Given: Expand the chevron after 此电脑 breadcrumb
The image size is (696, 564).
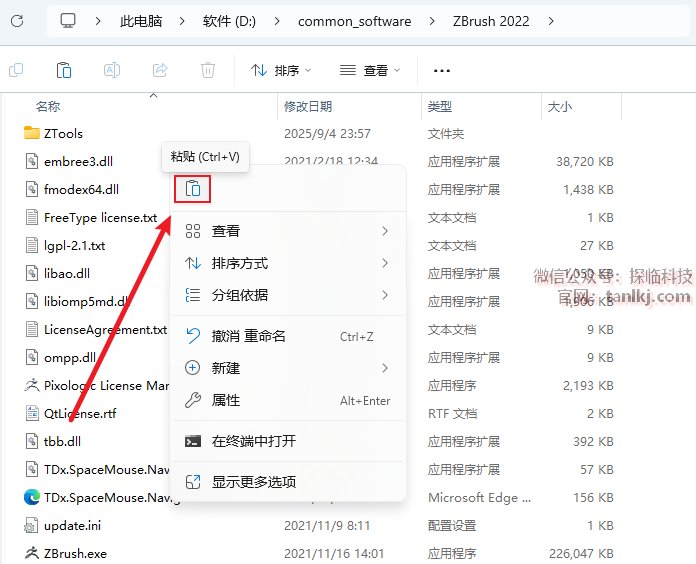Looking at the screenshot, I should (182, 21).
